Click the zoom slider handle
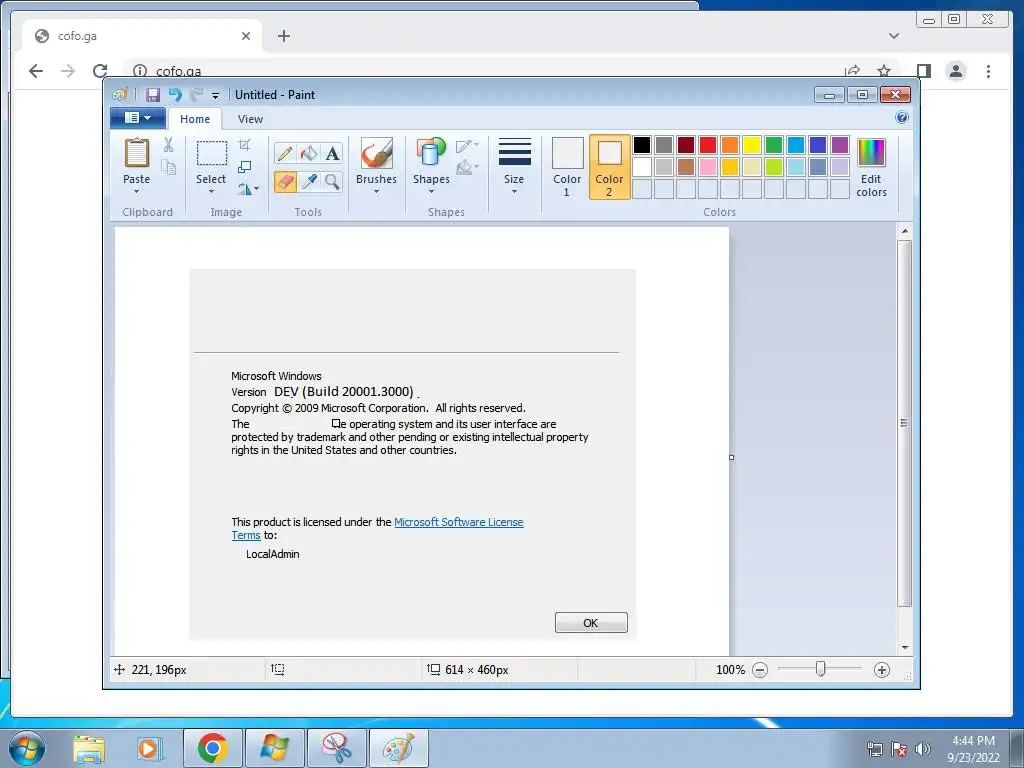The height and width of the screenshot is (768, 1024). click(820, 669)
